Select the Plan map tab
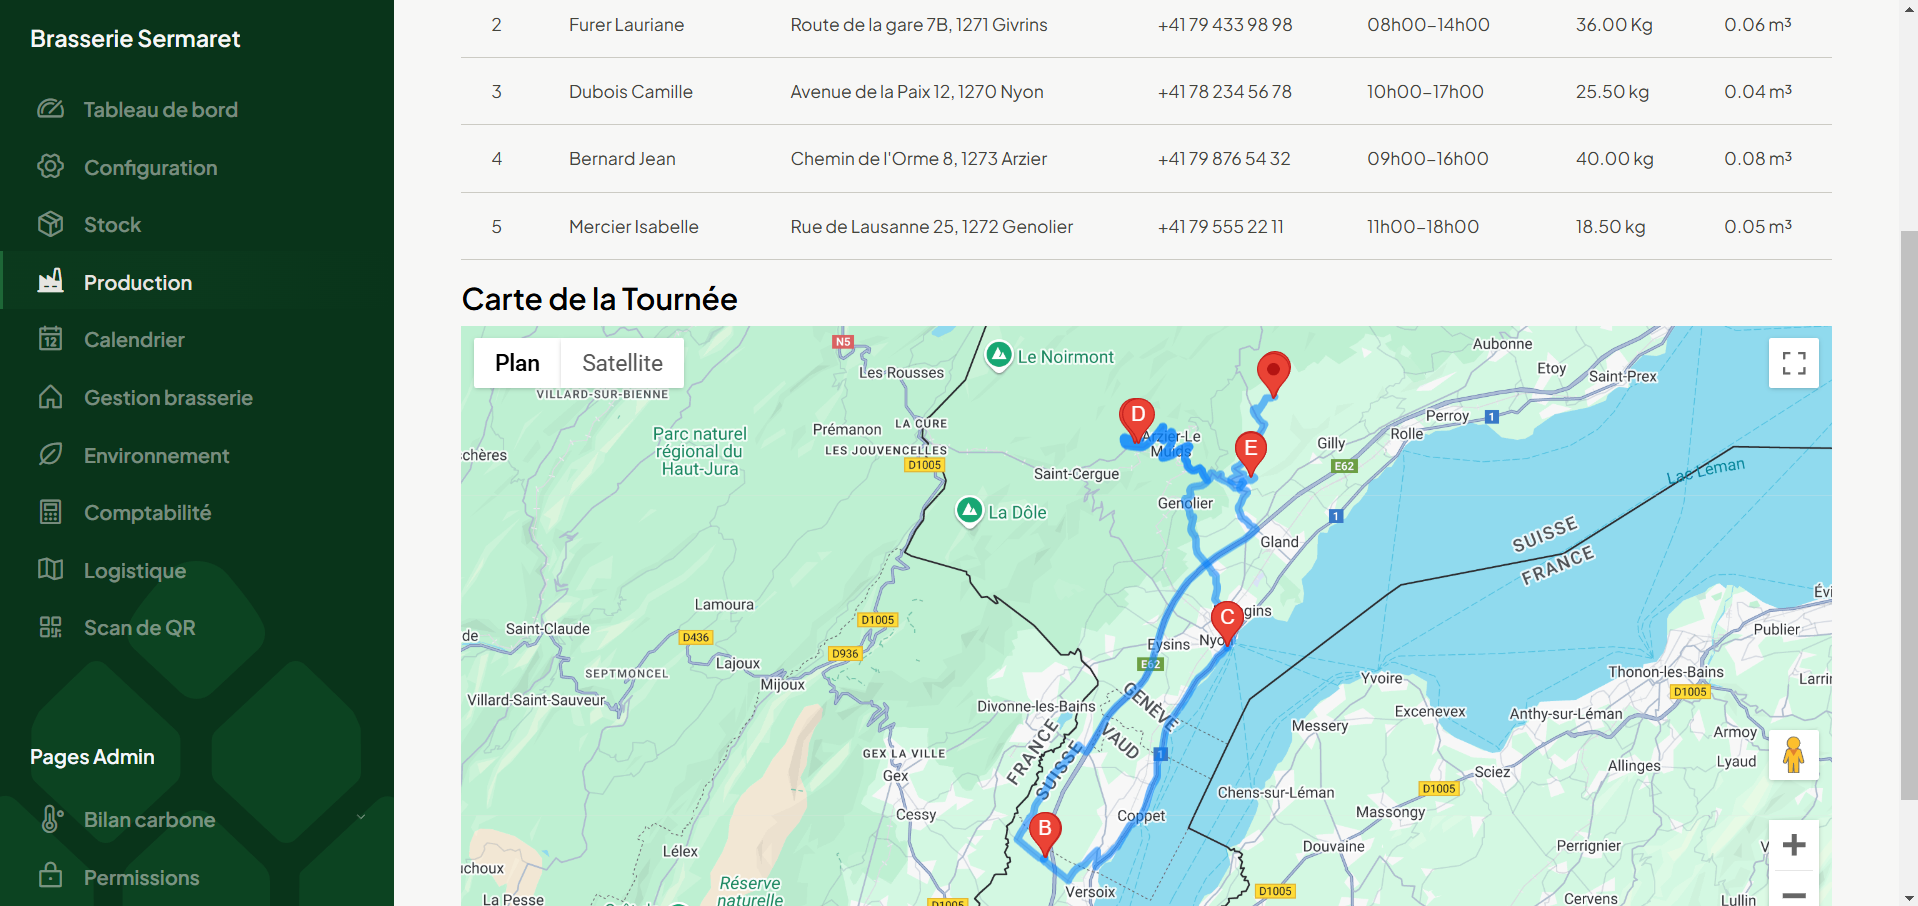The height and width of the screenshot is (906, 1918). coord(516,362)
